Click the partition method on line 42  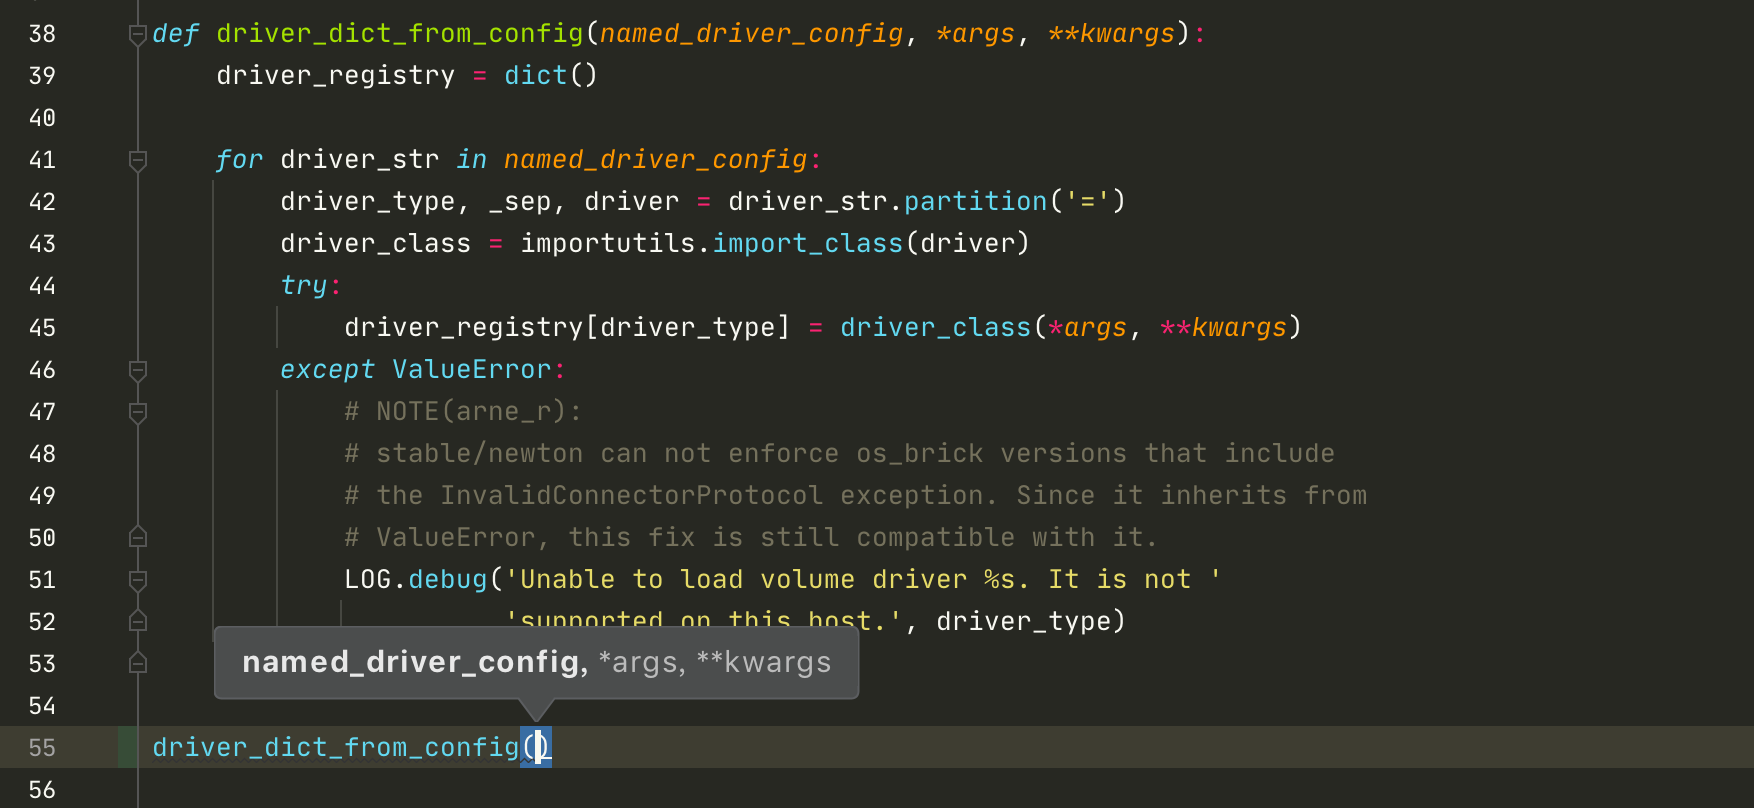(975, 202)
